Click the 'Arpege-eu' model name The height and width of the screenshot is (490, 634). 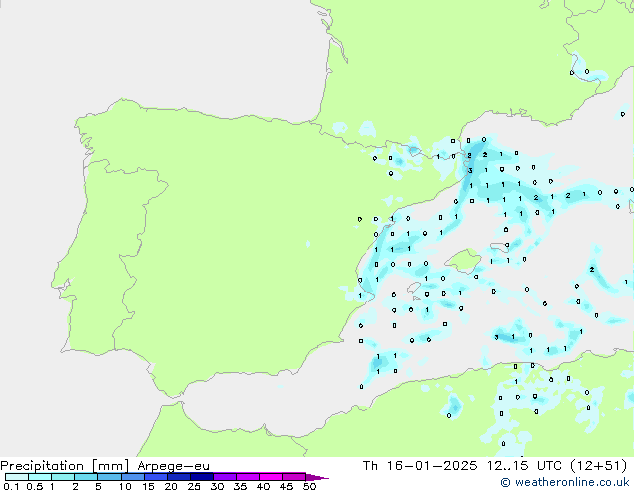click(173, 466)
